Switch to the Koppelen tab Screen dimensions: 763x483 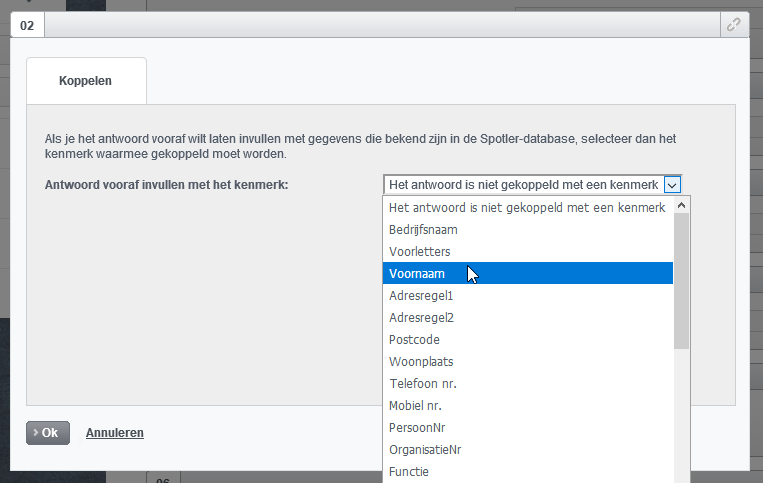(86, 81)
